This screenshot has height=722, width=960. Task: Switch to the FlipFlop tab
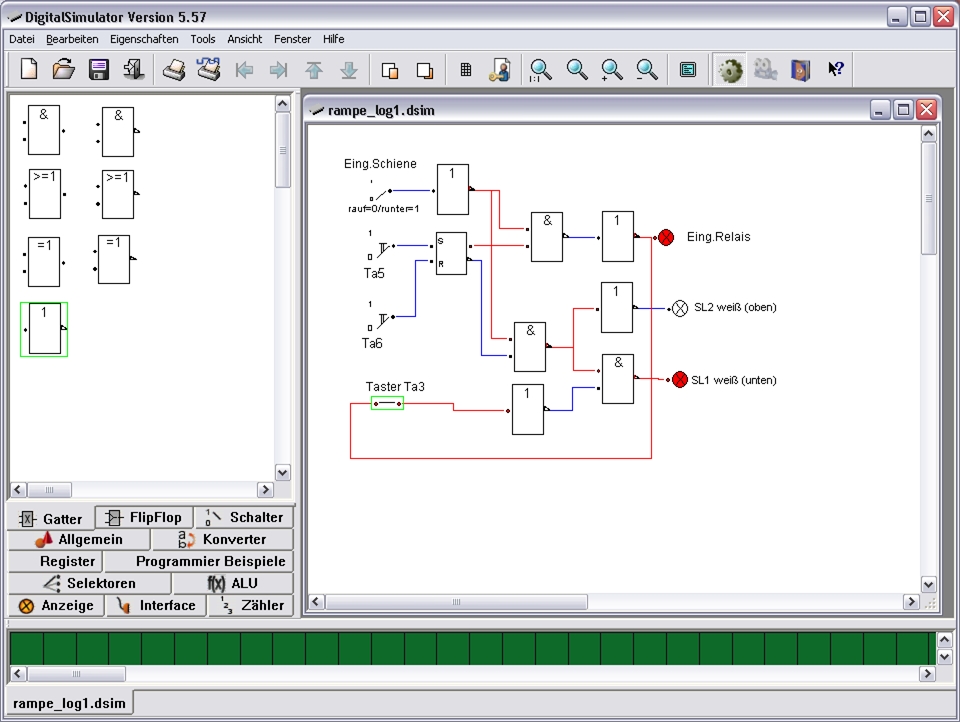pyautogui.click(x=144, y=517)
